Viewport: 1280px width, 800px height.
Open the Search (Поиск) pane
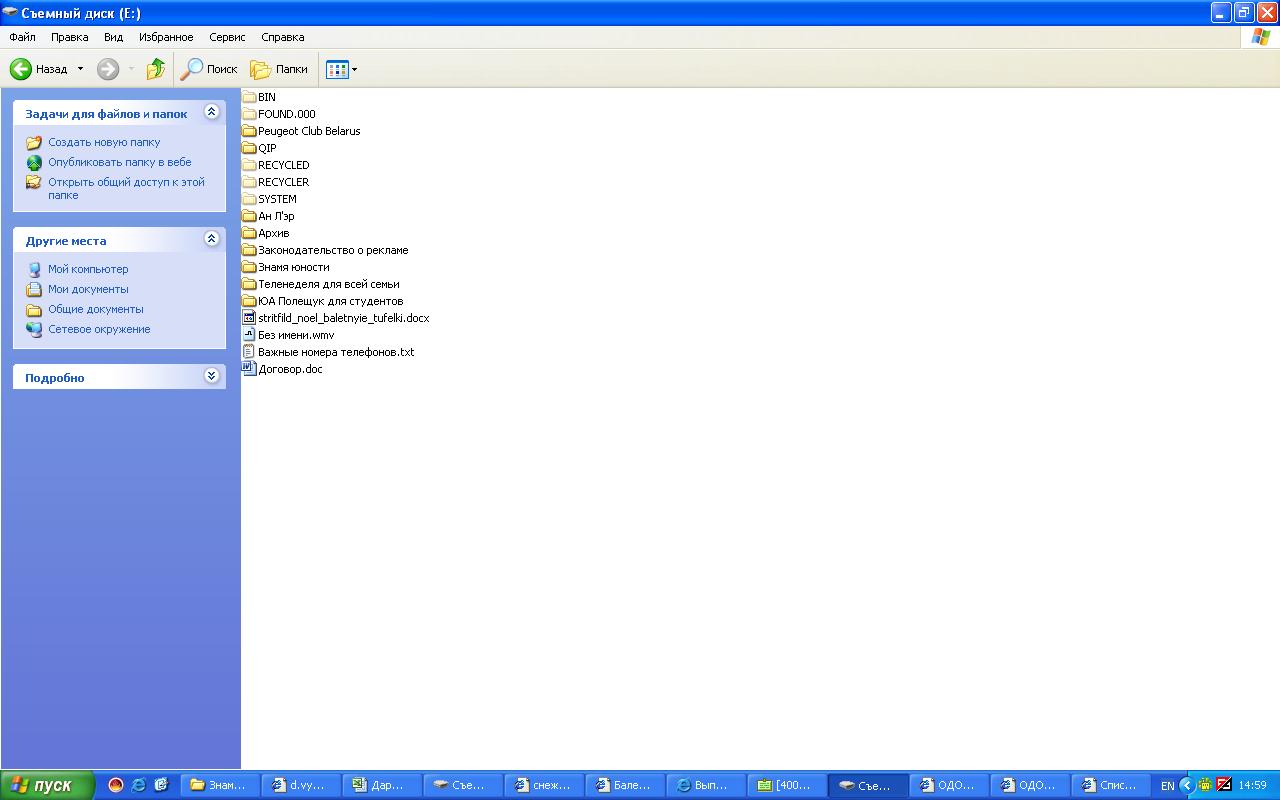tap(209, 69)
